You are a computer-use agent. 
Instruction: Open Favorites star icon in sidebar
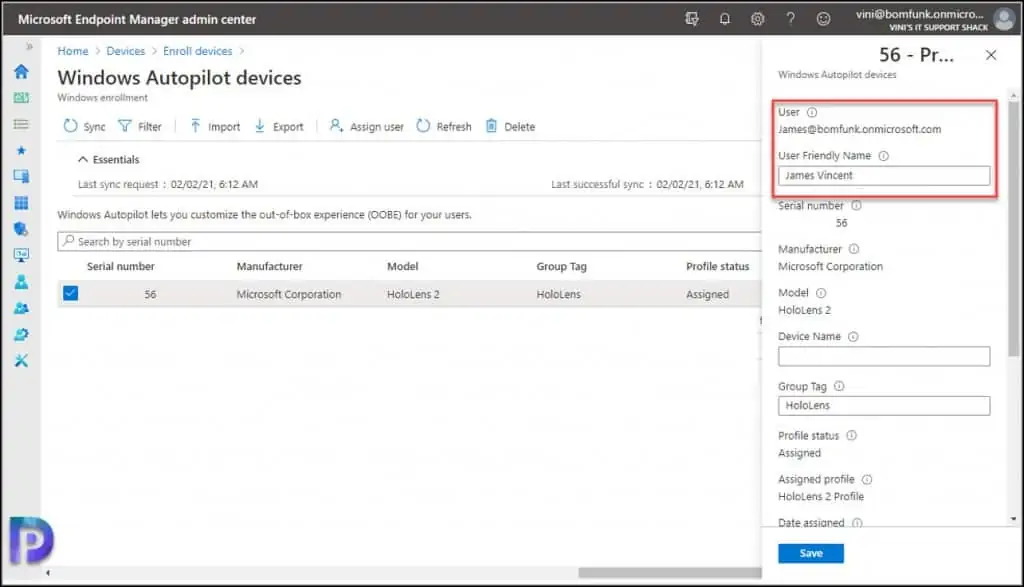(21, 151)
